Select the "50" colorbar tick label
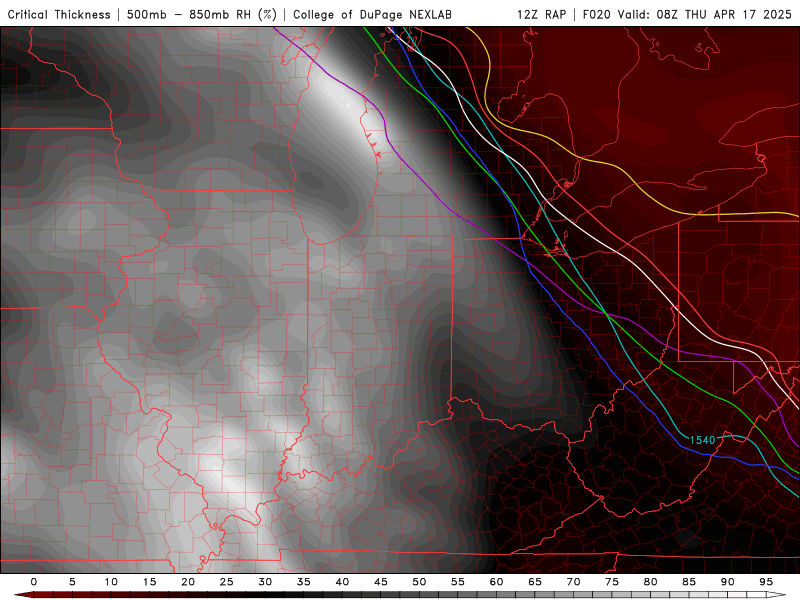Viewport: 800px width, 600px height. tap(419, 582)
